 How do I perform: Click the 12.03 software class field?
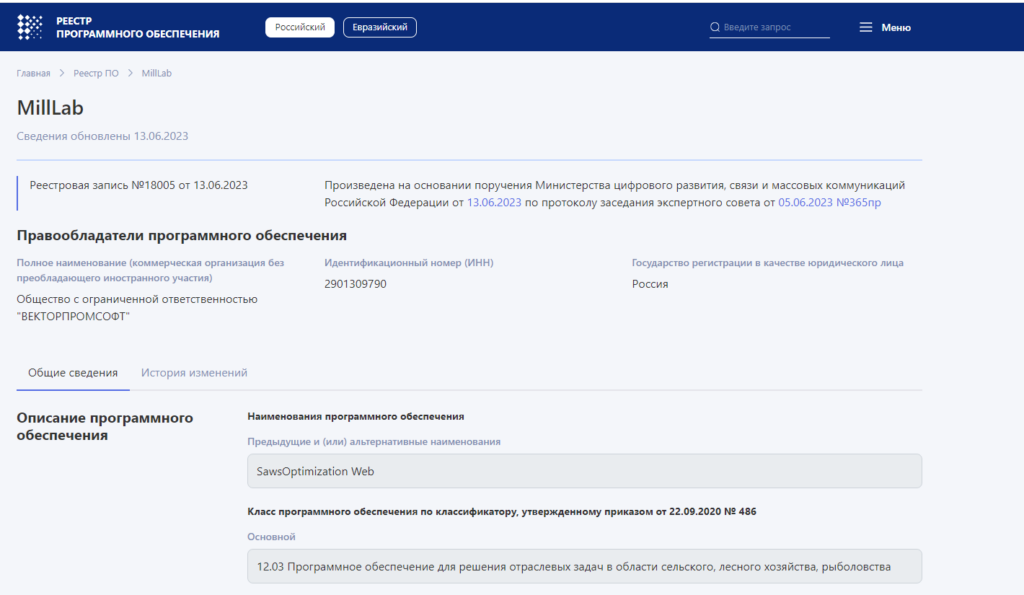pyautogui.click(x=584, y=566)
